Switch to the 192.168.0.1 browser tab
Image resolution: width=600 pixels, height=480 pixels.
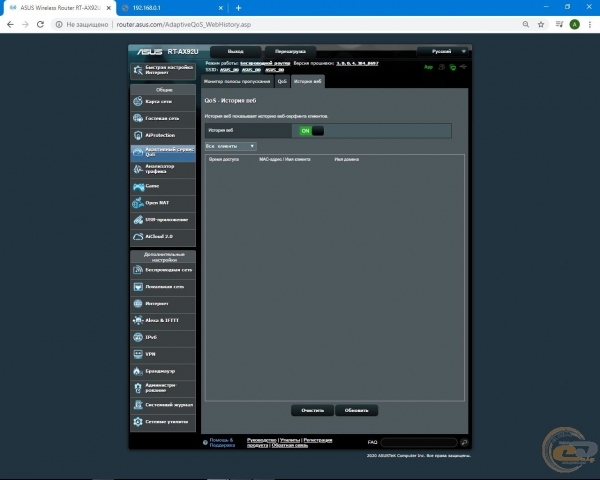point(173,8)
